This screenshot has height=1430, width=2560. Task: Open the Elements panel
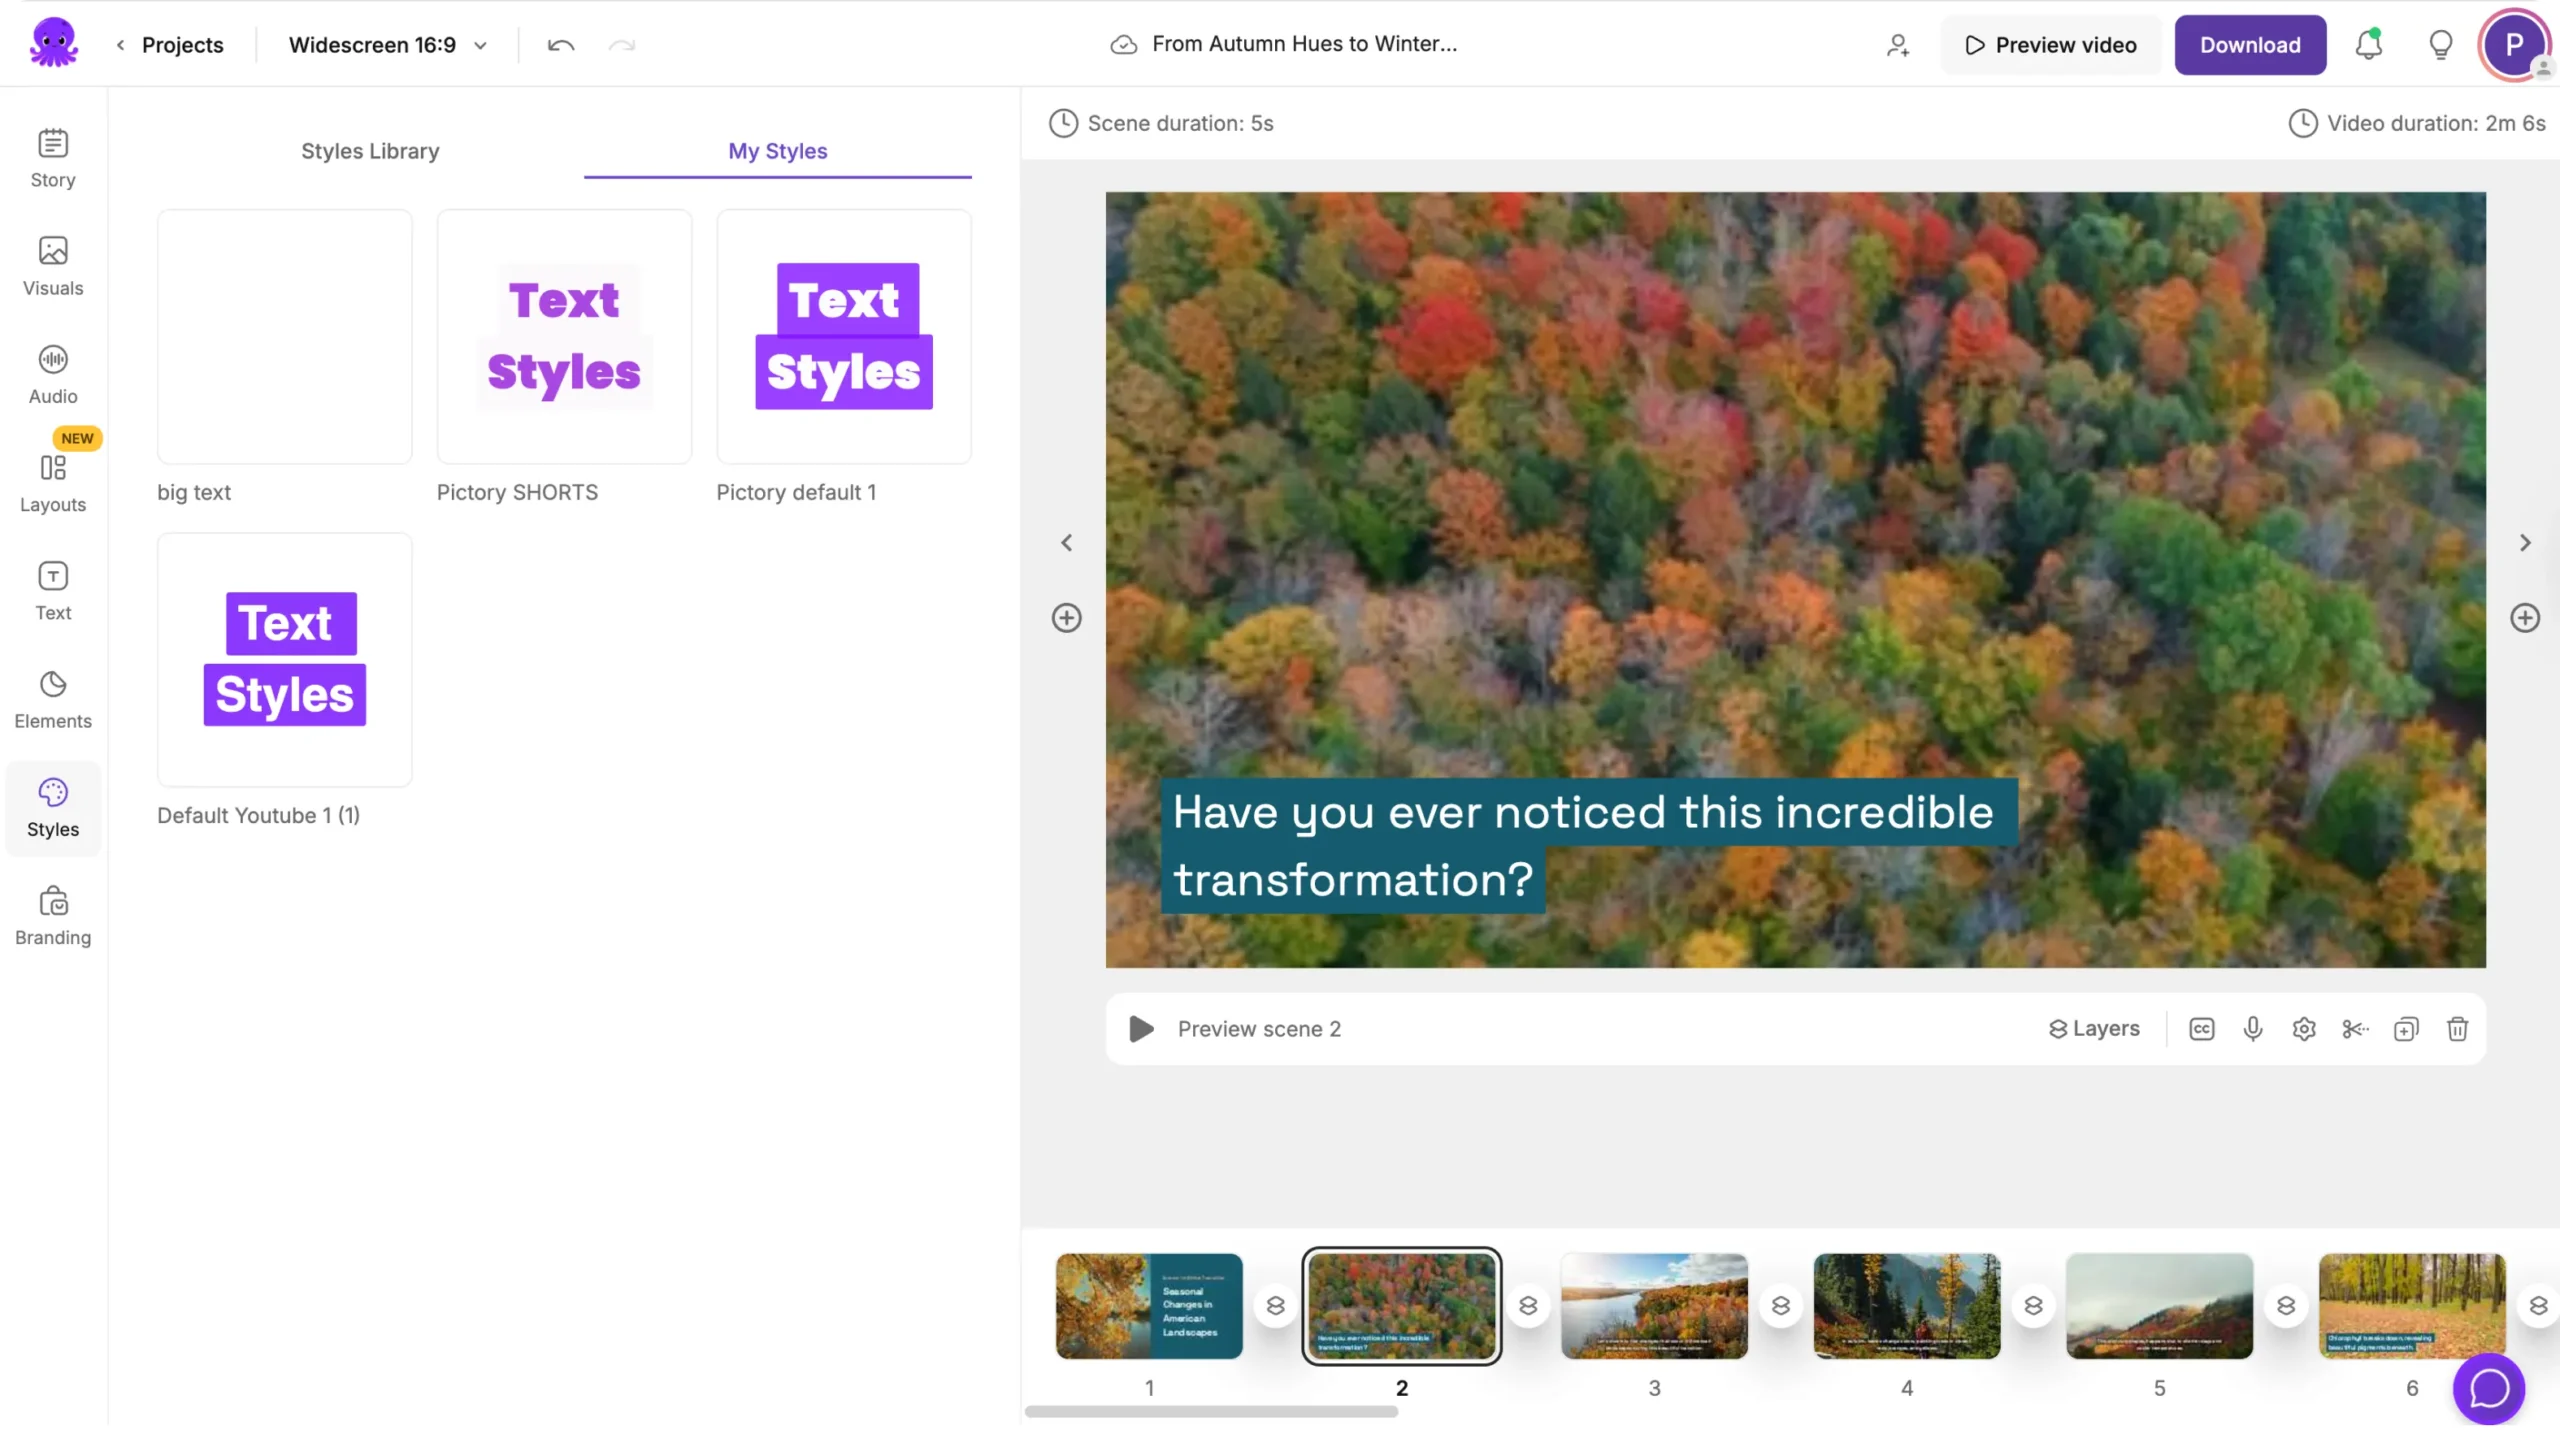(53, 699)
